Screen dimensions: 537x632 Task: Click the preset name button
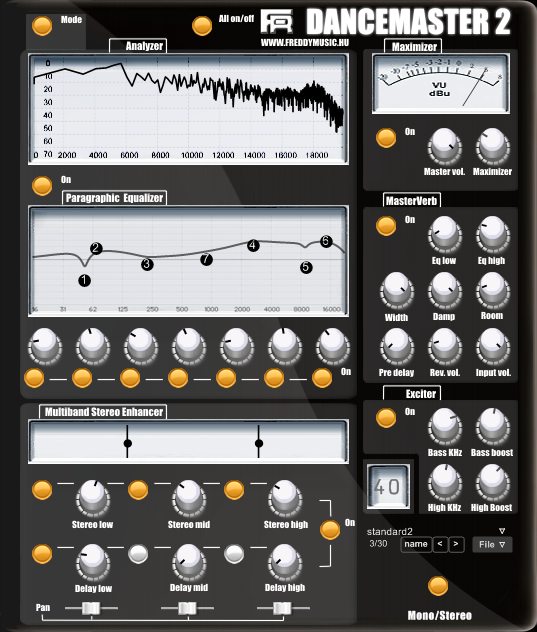pyautogui.click(x=416, y=544)
